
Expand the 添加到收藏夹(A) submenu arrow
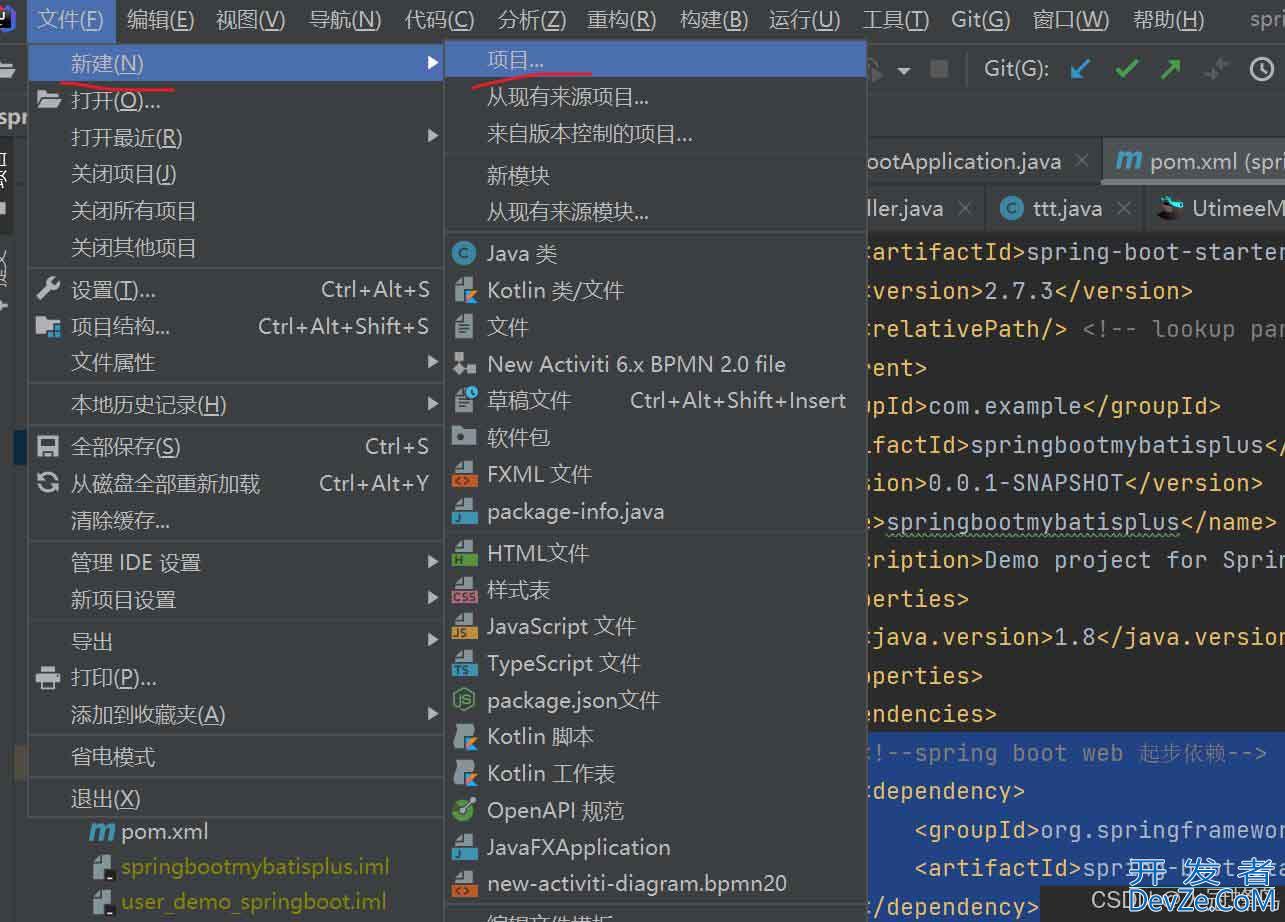pyautogui.click(x=432, y=714)
